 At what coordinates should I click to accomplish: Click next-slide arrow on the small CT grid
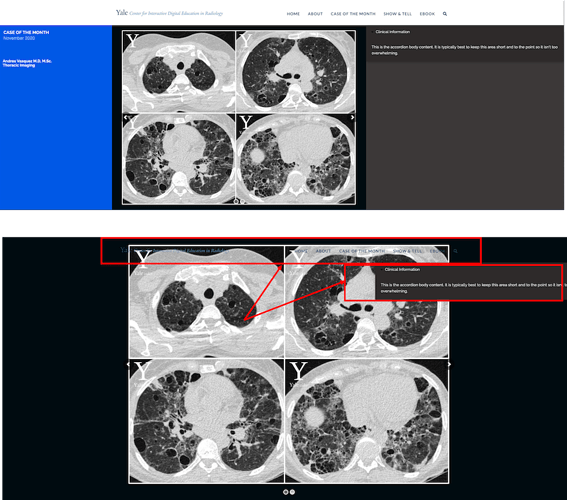point(352,117)
